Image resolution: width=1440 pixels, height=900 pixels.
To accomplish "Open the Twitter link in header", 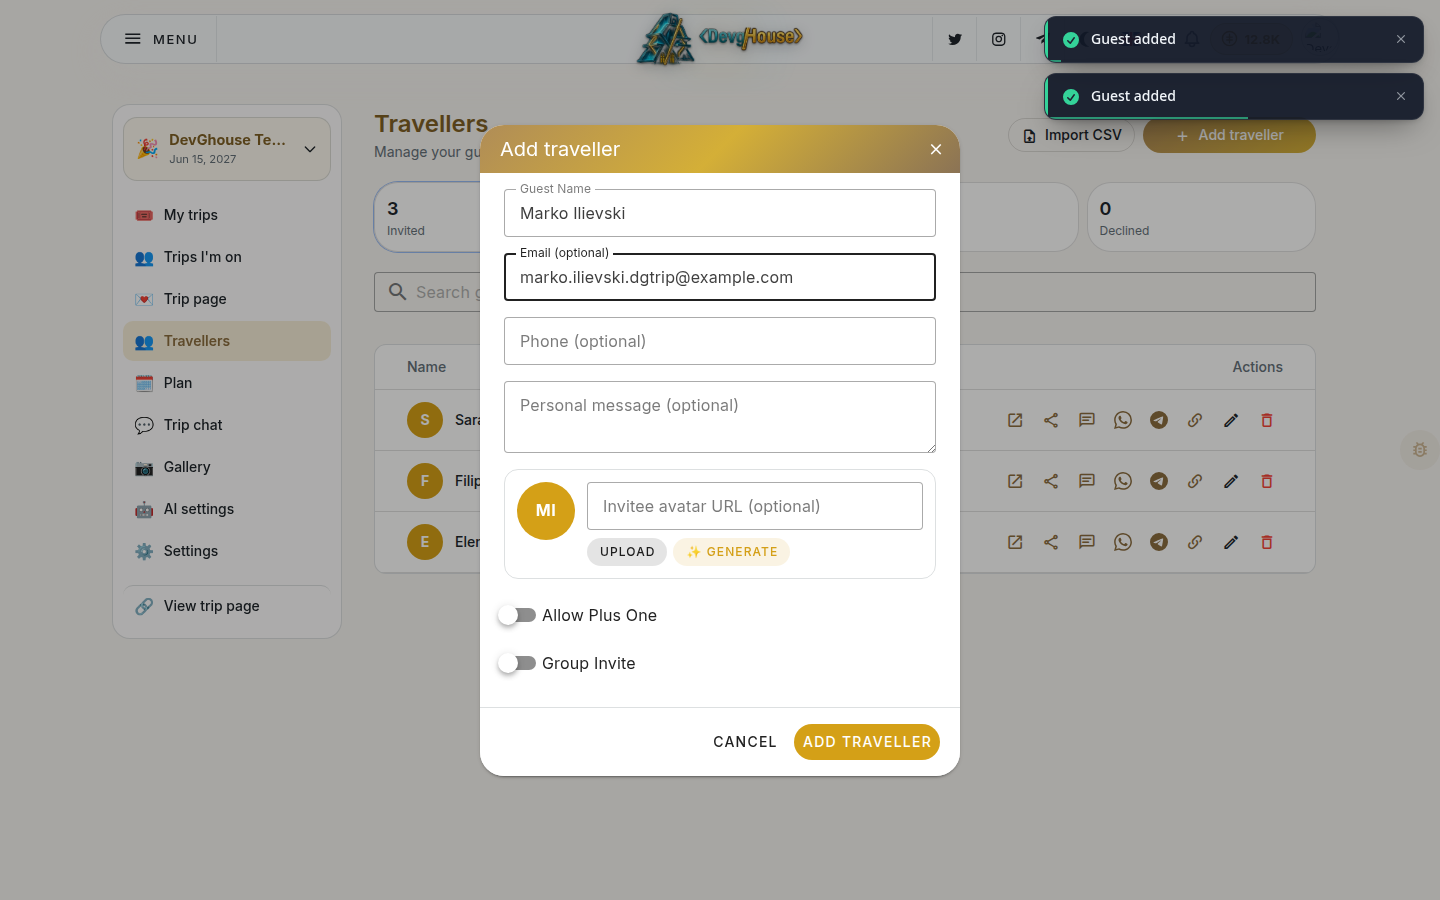I will (955, 40).
